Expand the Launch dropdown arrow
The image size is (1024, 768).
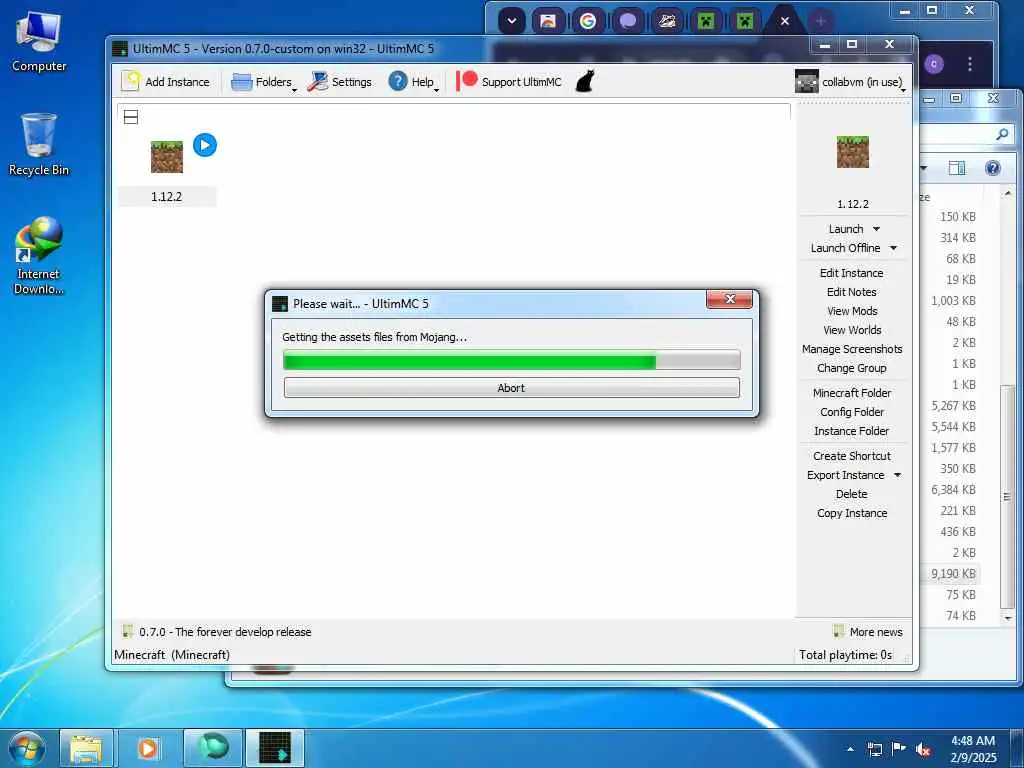876,229
